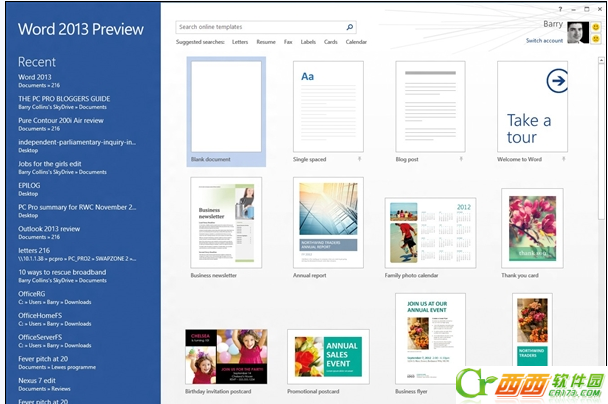Open the Thank you card template
Image resolution: width=608 pixels, height=404 pixels.
[x=532, y=228]
